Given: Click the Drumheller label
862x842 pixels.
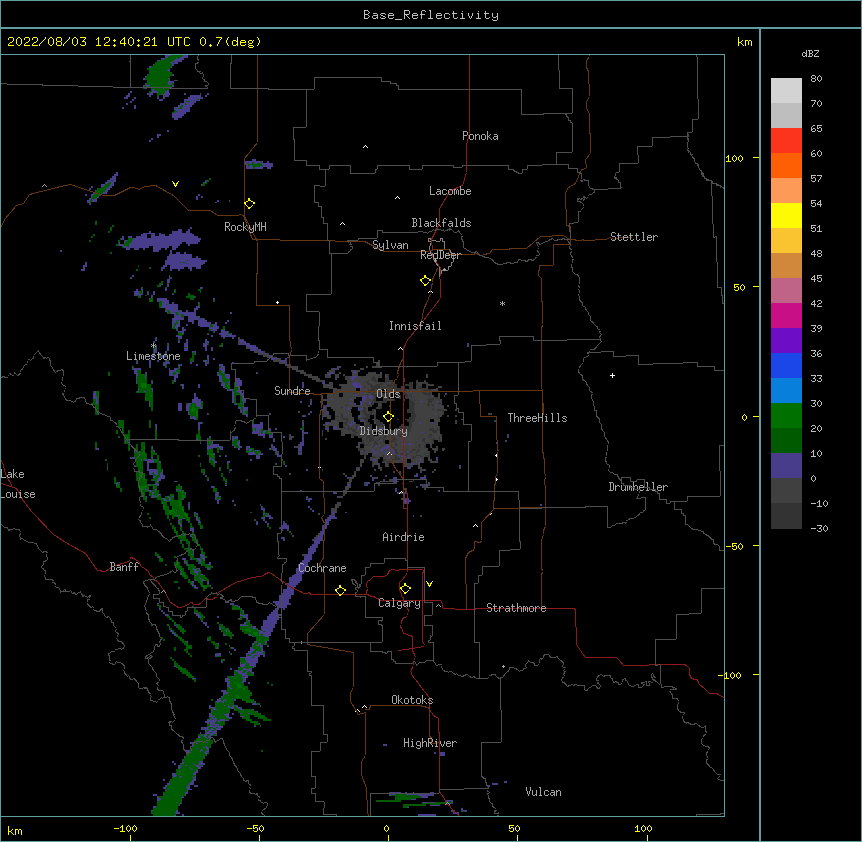Looking at the screenshot, I should click(638, 487).
